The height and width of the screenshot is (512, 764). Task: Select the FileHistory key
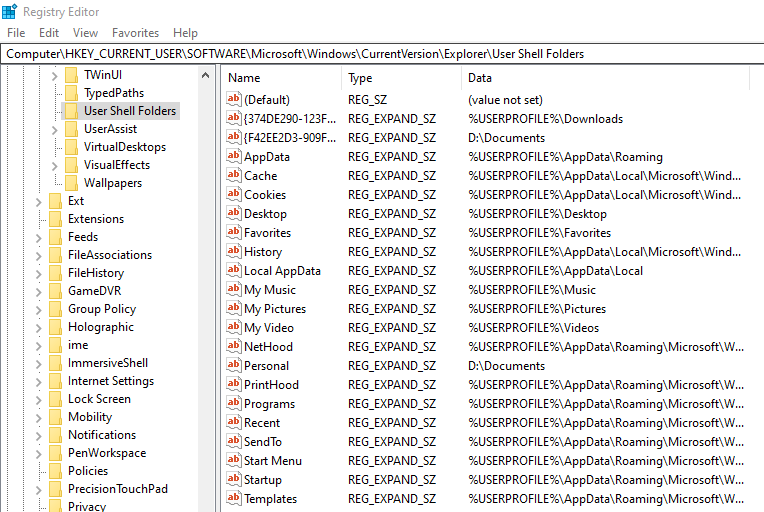click(96, 273)
